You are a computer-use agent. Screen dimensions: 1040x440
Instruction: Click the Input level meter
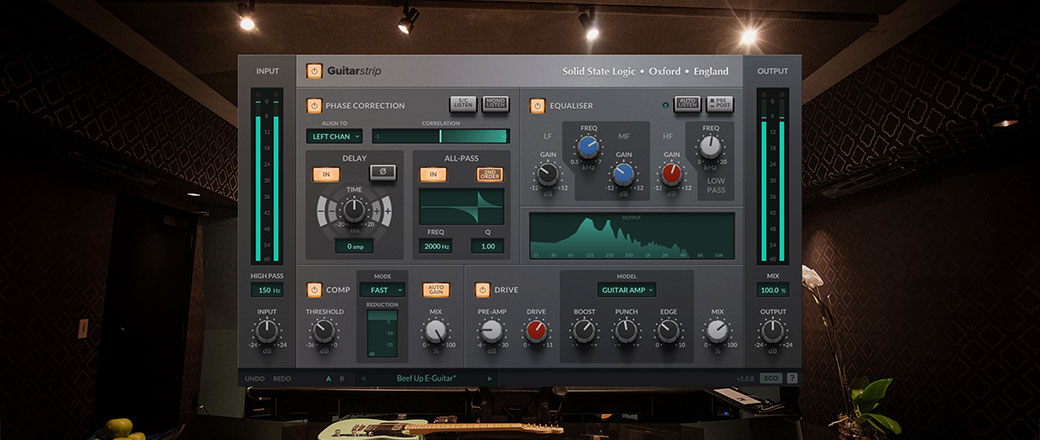point(267,178)
